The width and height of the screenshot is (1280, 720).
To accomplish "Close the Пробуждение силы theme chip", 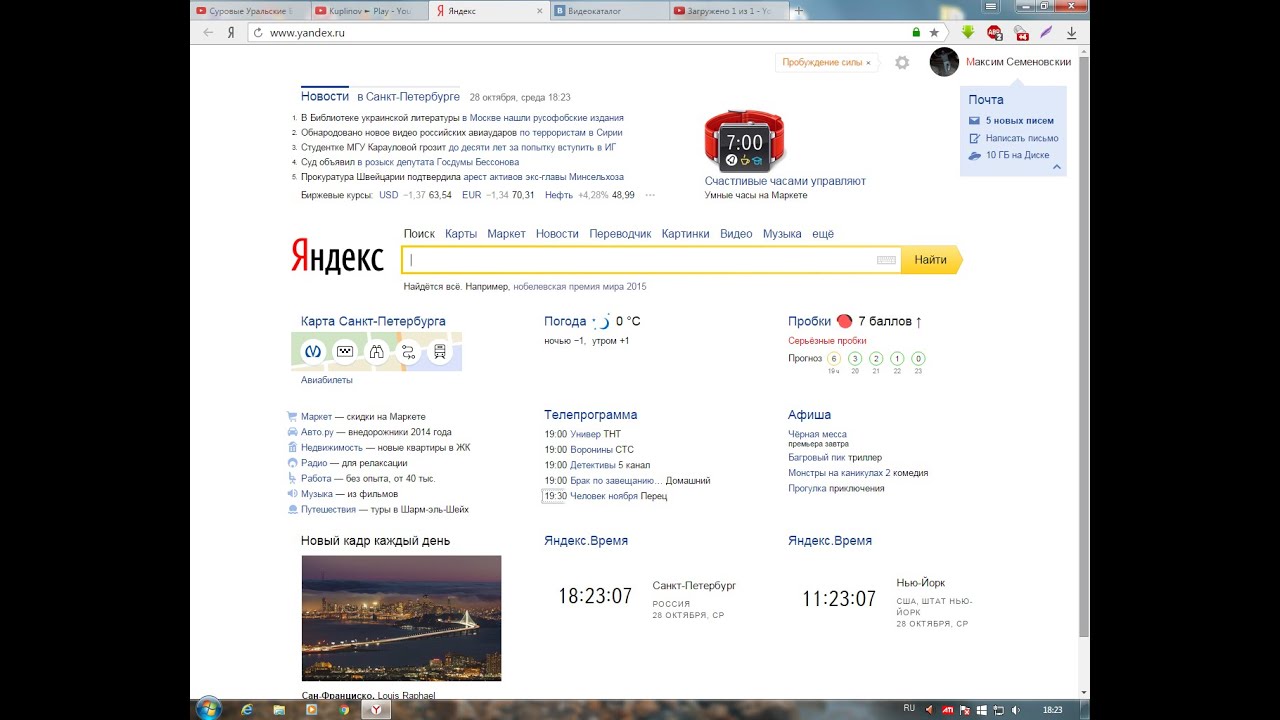I will click(868, 63).
